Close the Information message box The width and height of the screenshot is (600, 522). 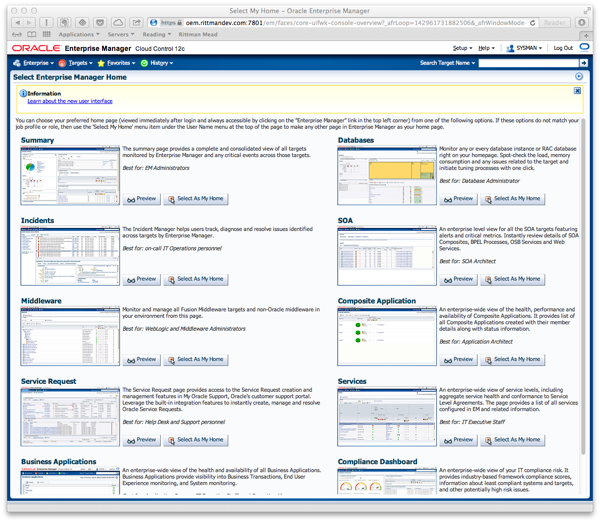pos(577,91)
